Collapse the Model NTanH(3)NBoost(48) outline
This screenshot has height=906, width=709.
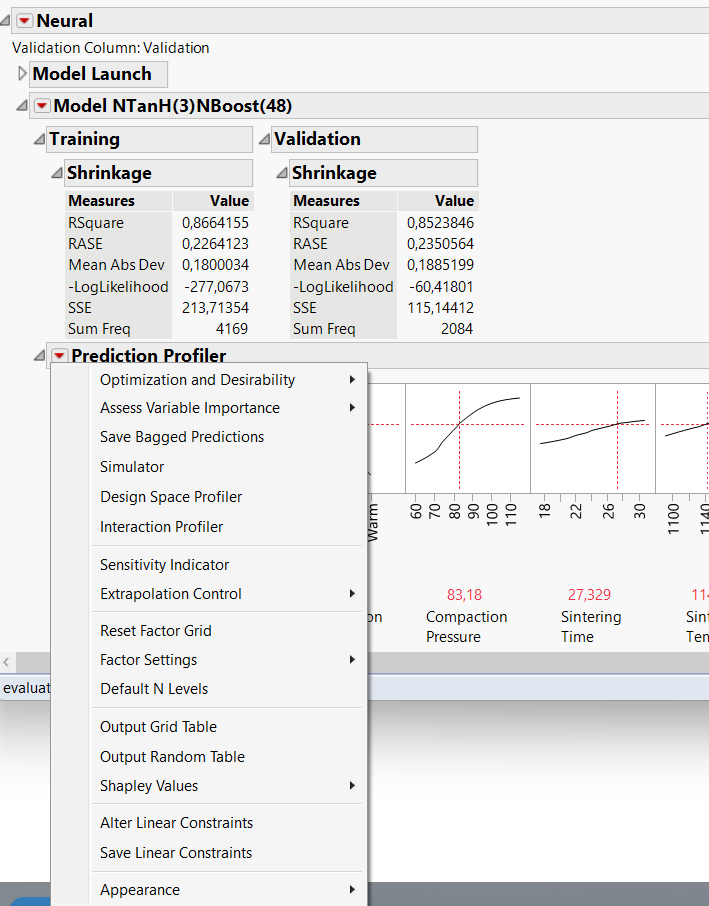[22, 106]
